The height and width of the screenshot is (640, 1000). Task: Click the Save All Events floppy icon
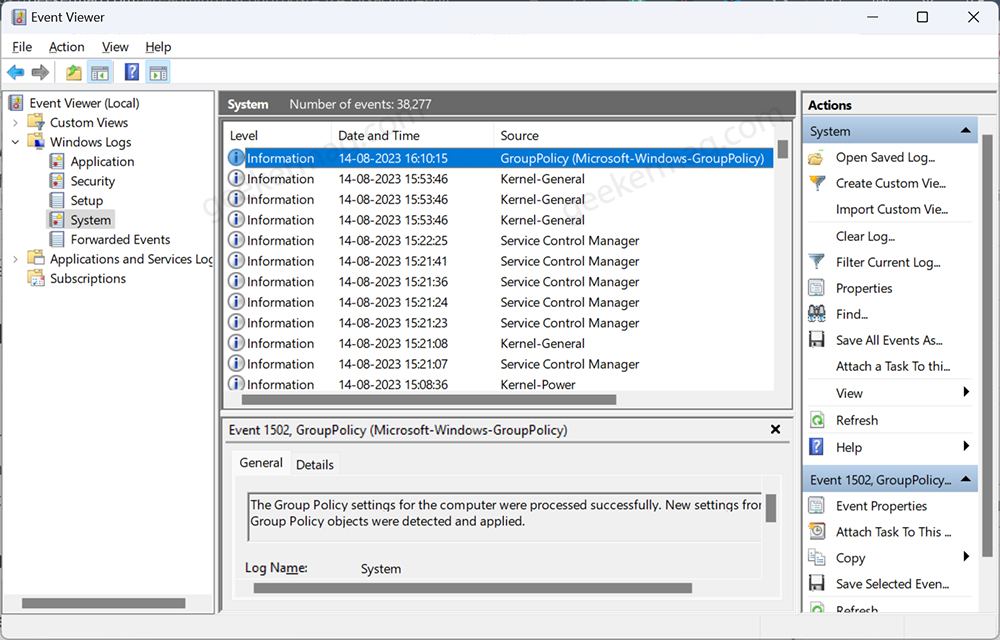tap(816, 340)
